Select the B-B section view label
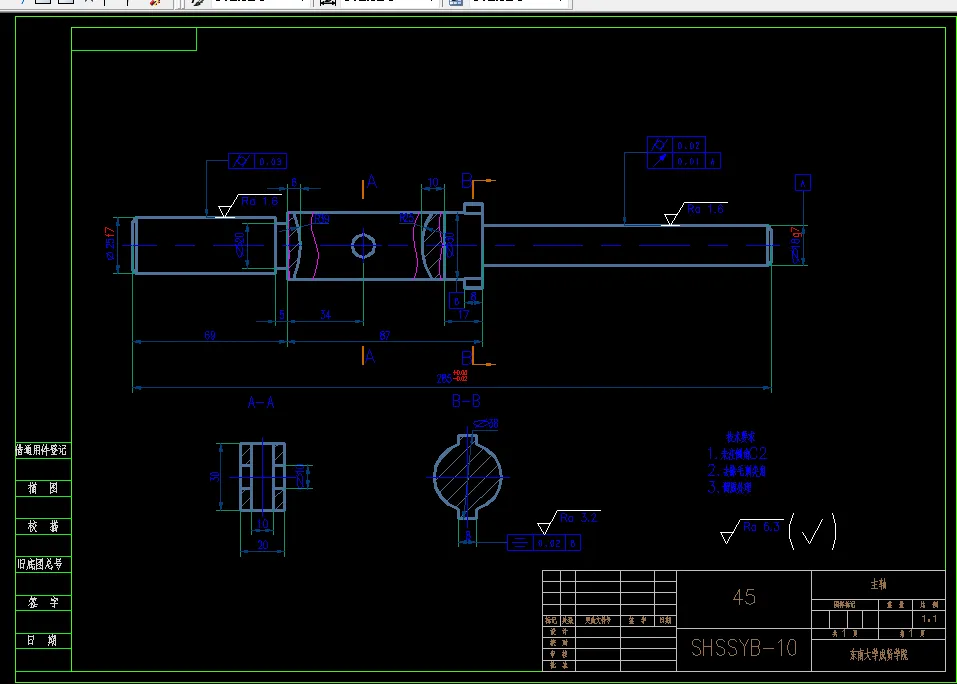This screenshot has width=957, height=684. 466,401
